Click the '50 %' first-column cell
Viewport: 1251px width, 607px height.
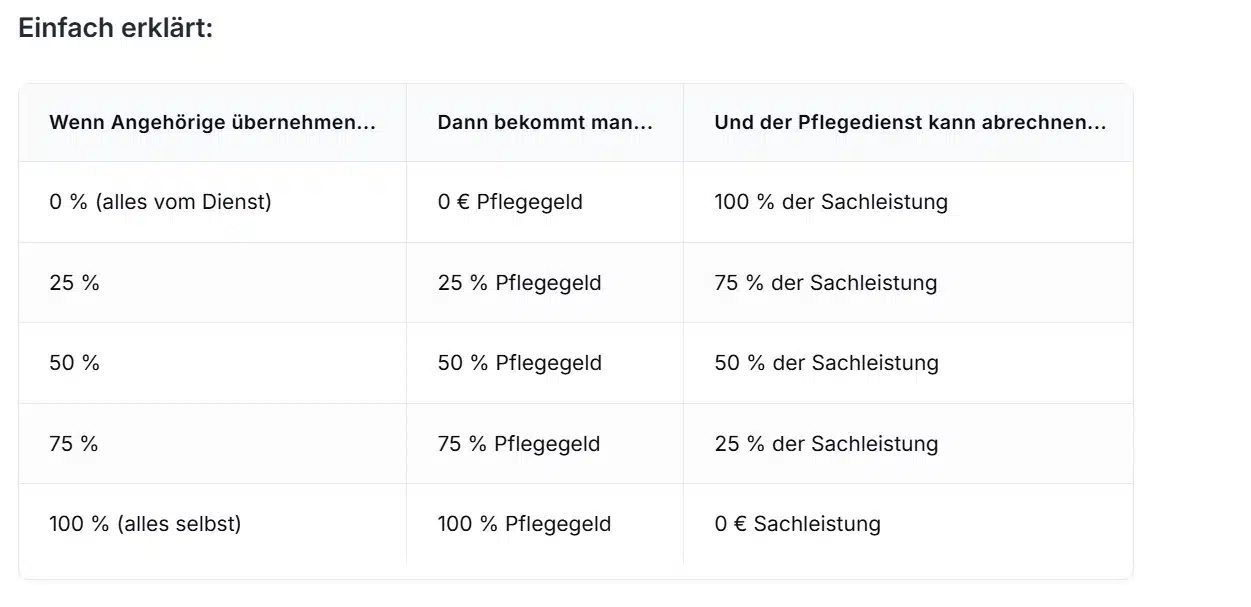(x=75, y=363)
